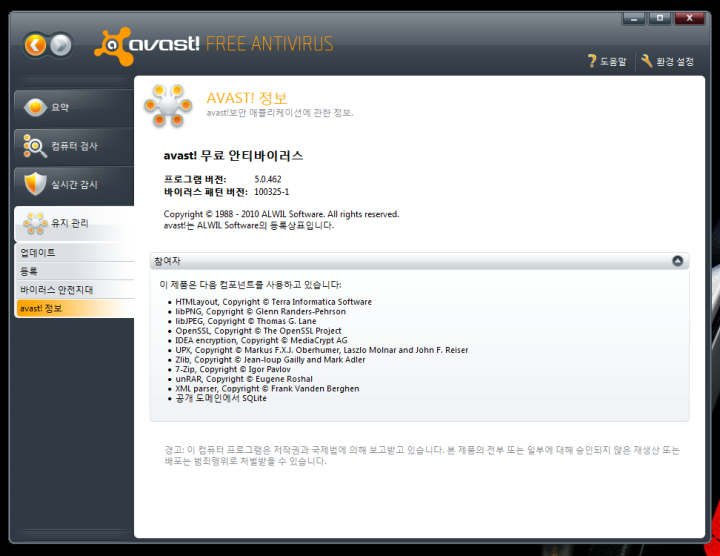This screenshot has width=720, height=556.
Task: Open settings via the wrench icon
Action: (647, 61)
